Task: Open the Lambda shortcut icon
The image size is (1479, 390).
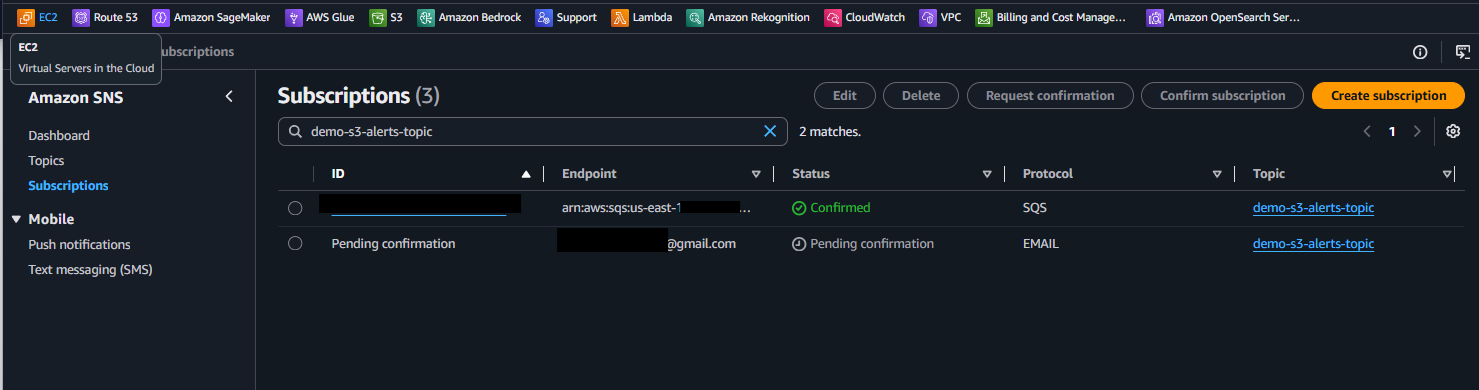Action: [619, 17]
